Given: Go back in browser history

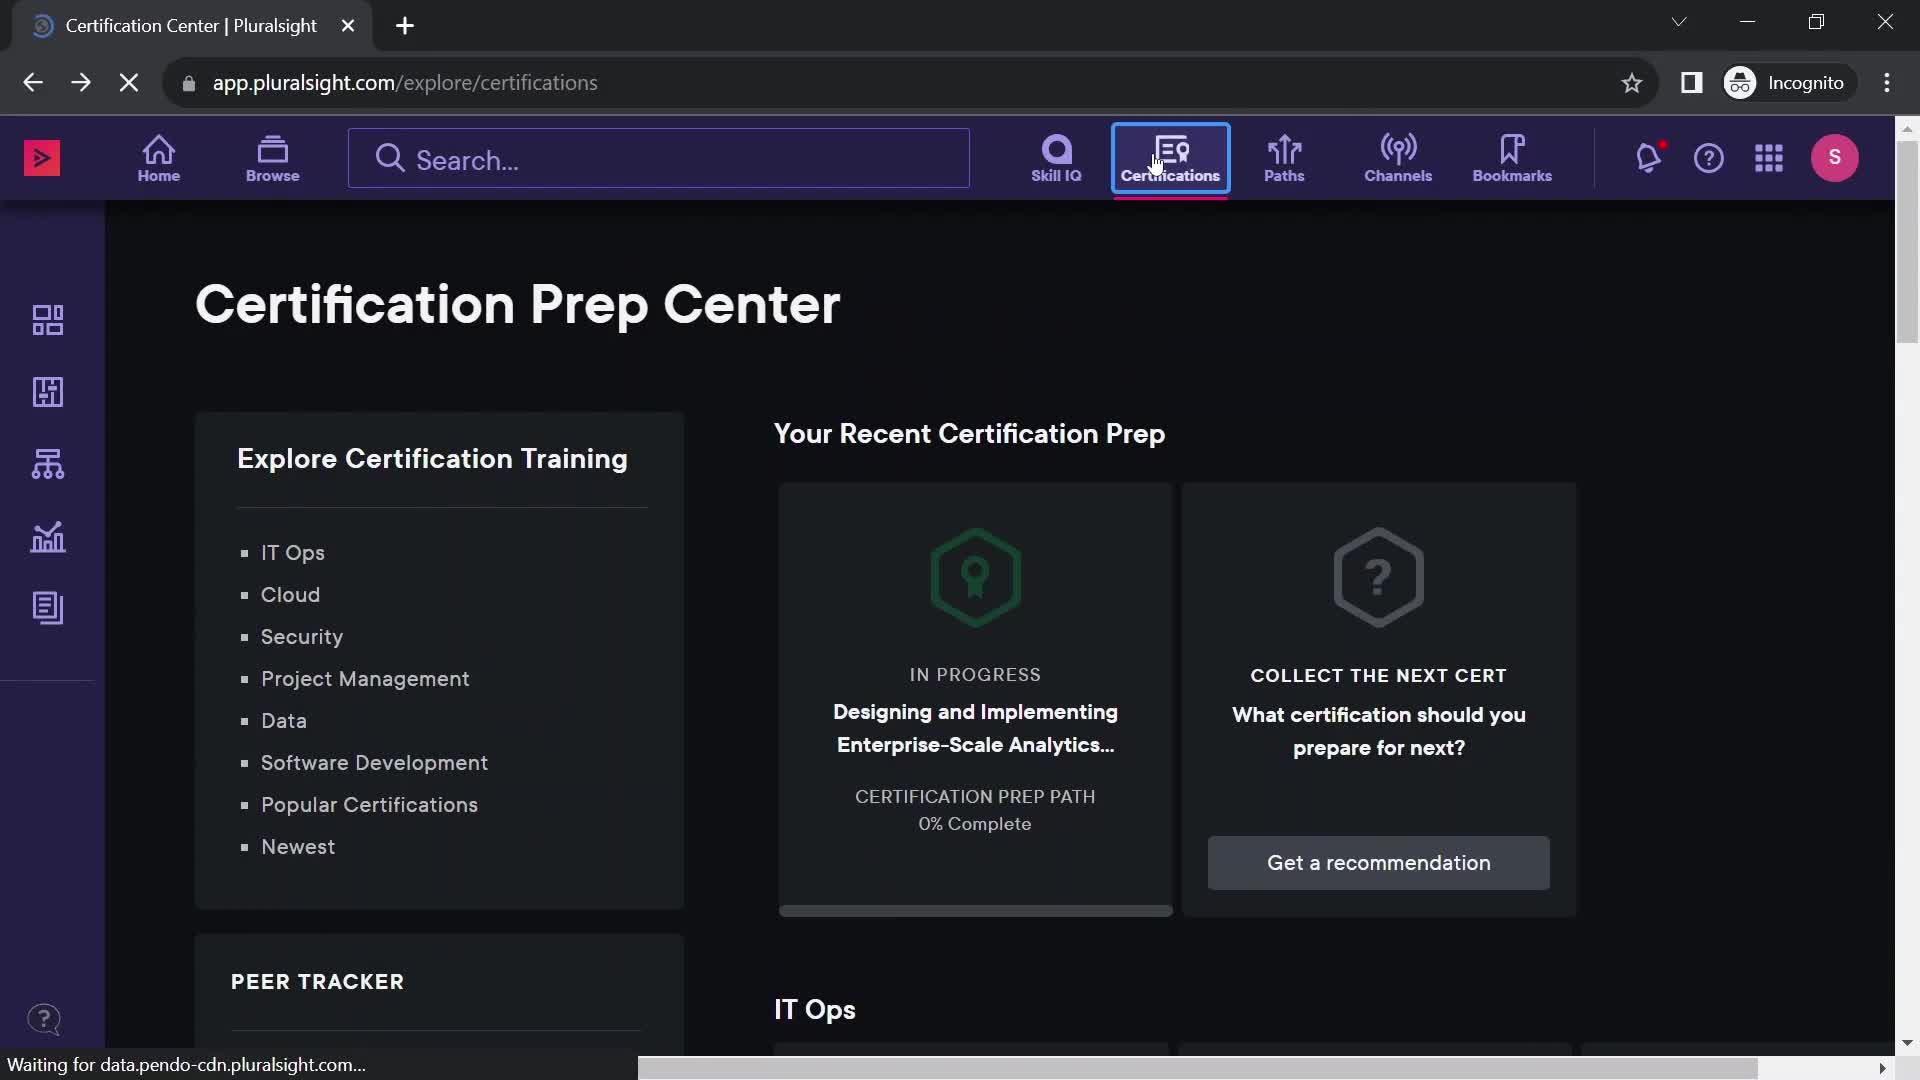Looking at the screenshot, I should pos(33,83).
